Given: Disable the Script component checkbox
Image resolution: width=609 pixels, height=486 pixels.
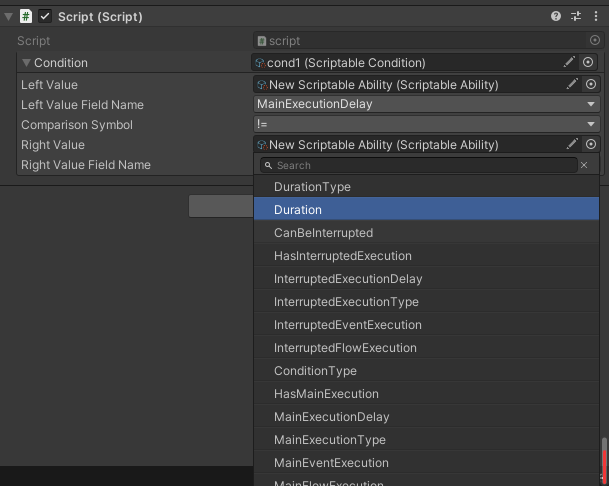Looking at the screenshot, I should 45,17.
